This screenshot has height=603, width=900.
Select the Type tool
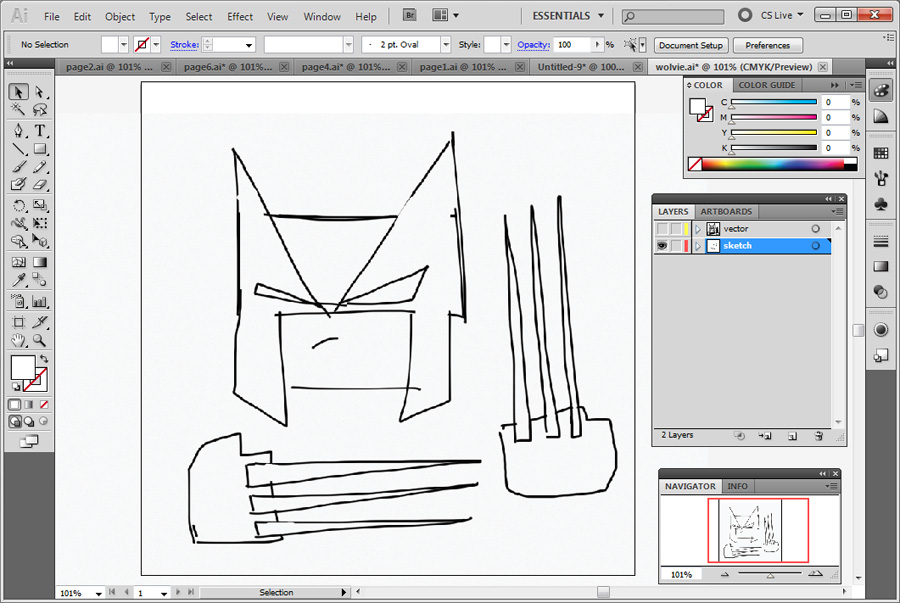click(x=40, y=130)
